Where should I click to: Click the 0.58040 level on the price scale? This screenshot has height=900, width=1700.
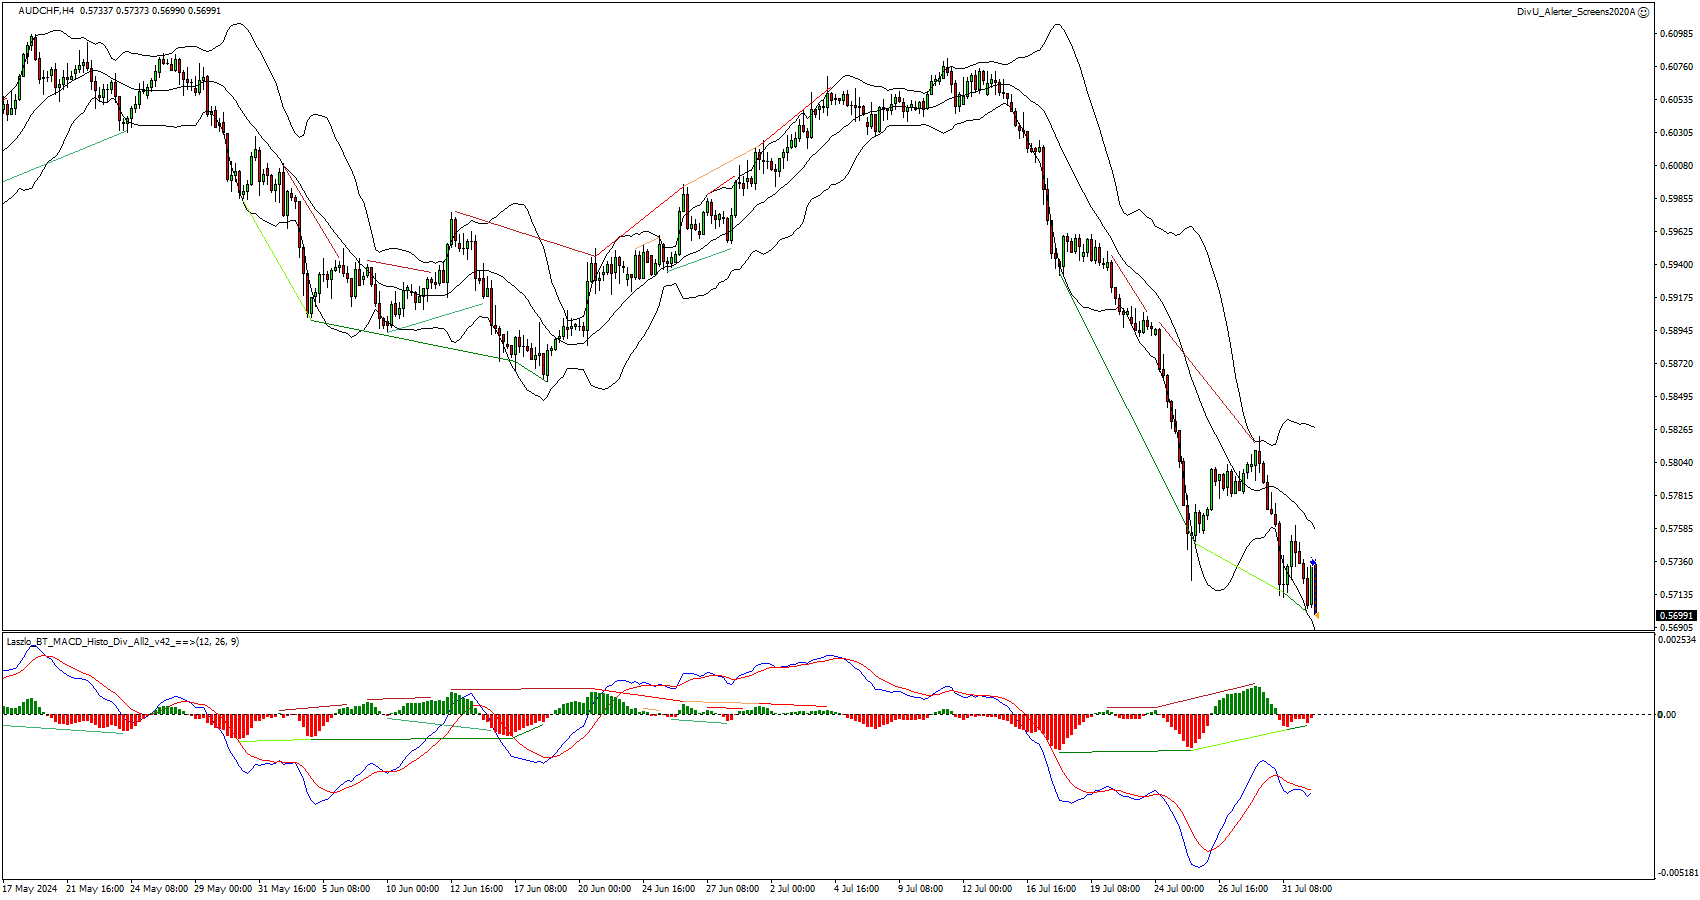tap(1676, 463)
